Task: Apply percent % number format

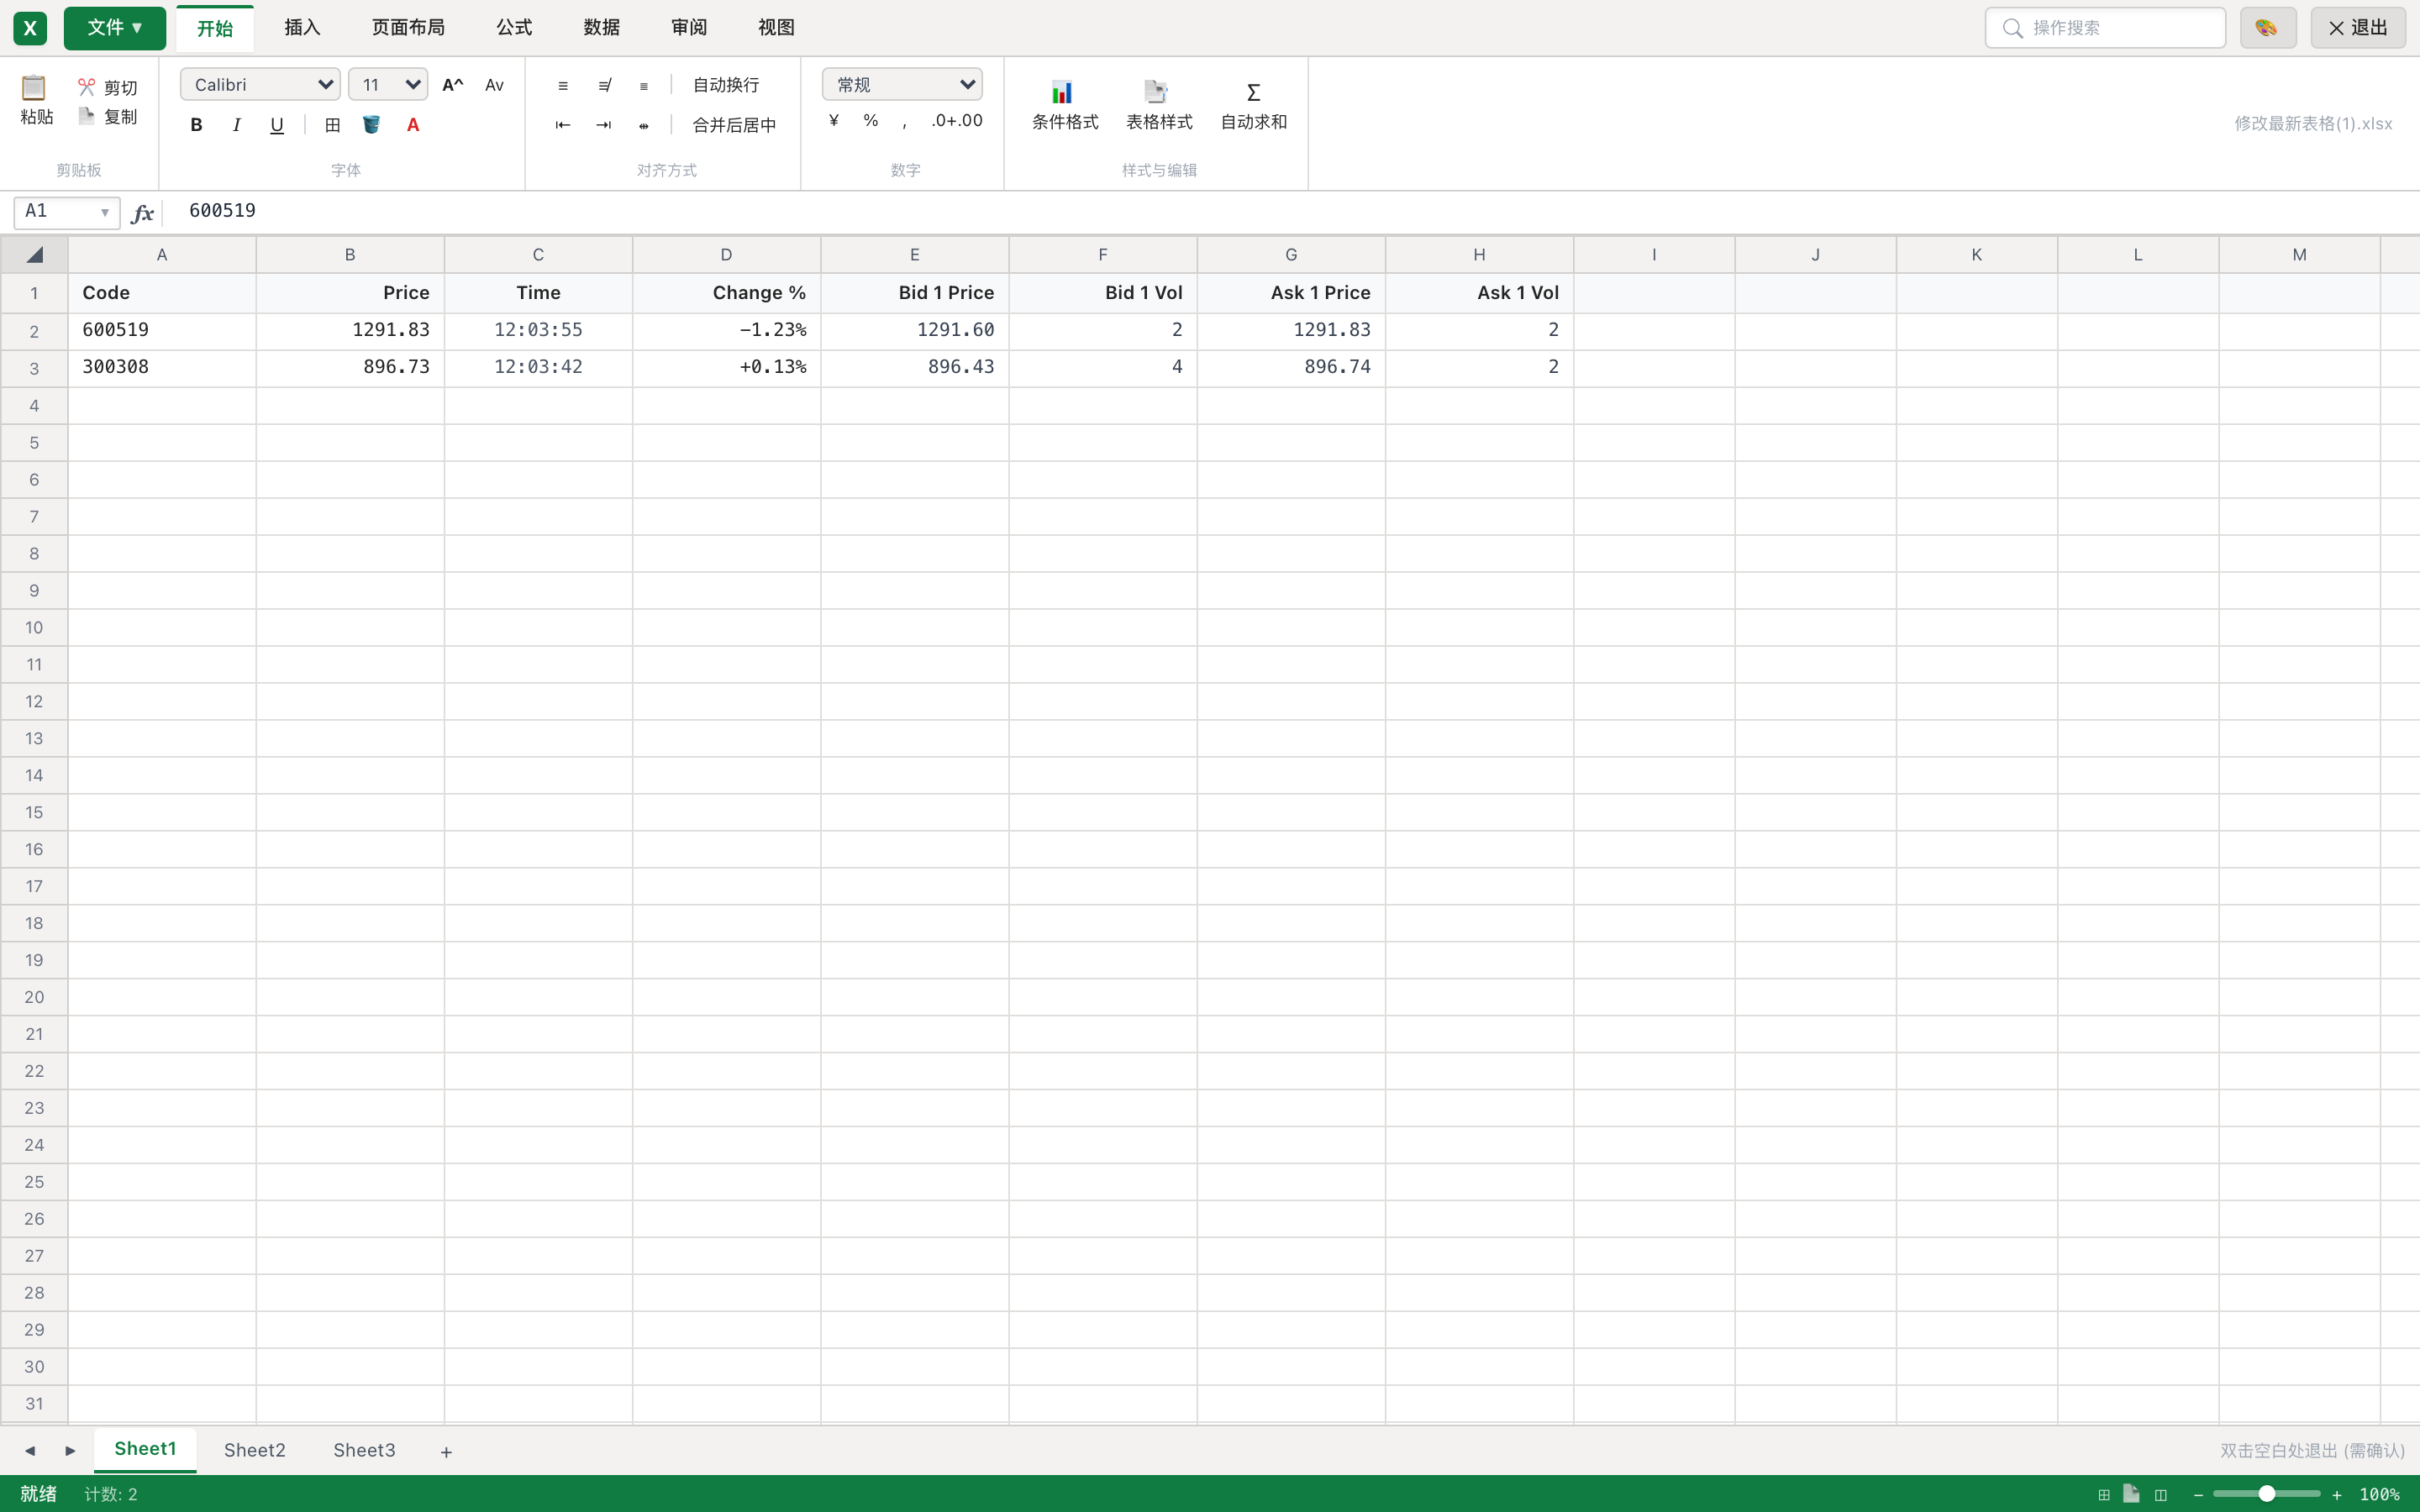Action: (x=871, y=120)
